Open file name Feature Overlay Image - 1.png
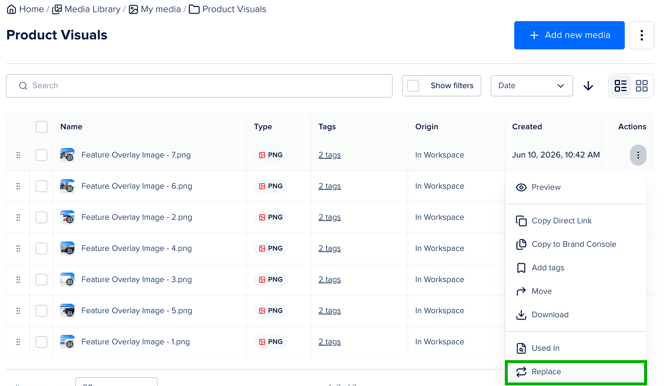This screenshot has width=670, height=386. (135, 342)
